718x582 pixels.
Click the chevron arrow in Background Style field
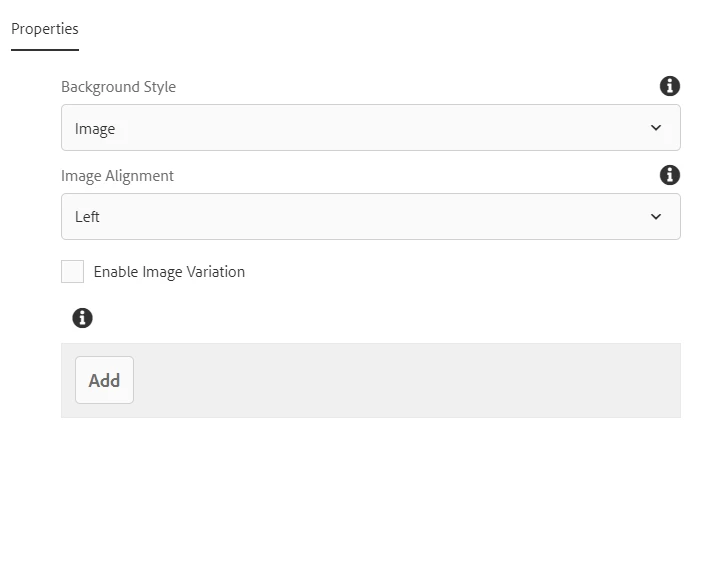[656, 128]
